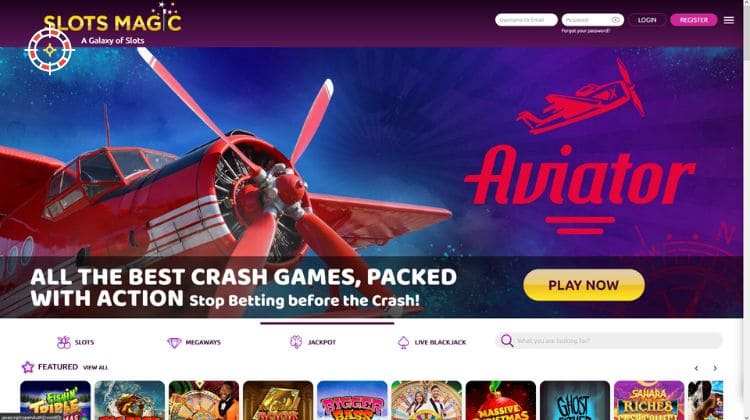Image resolution: width=750 pixels, height=420 pixels.
Task: Focus the Username or Email field
Action: point(526,20)
